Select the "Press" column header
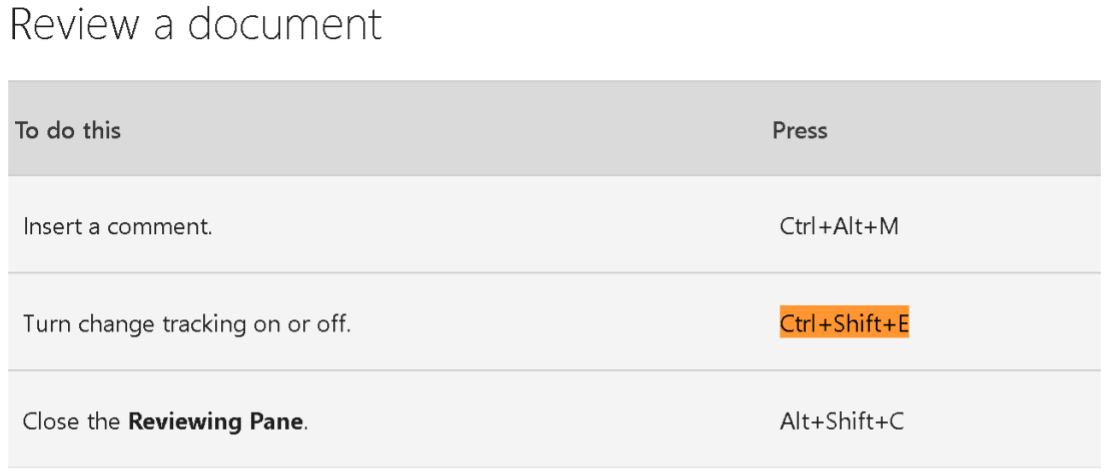Image resolution: width=1107 pixels, height=474 pixels. click(800, 131)
